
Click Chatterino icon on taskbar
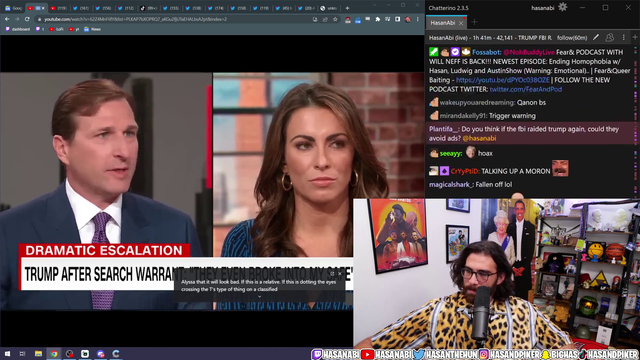point(116,354)
